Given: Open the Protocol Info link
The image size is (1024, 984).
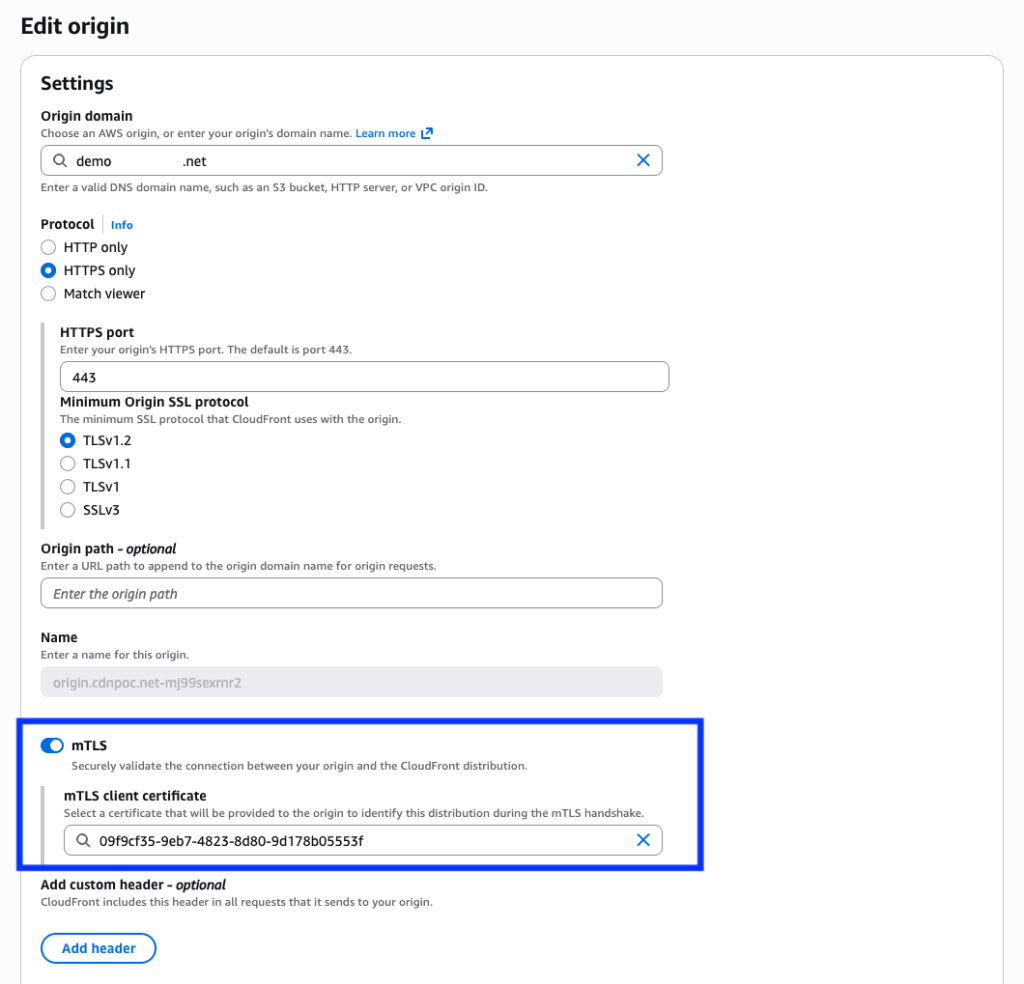Looking at the screenshot, I should click(121, 225).
